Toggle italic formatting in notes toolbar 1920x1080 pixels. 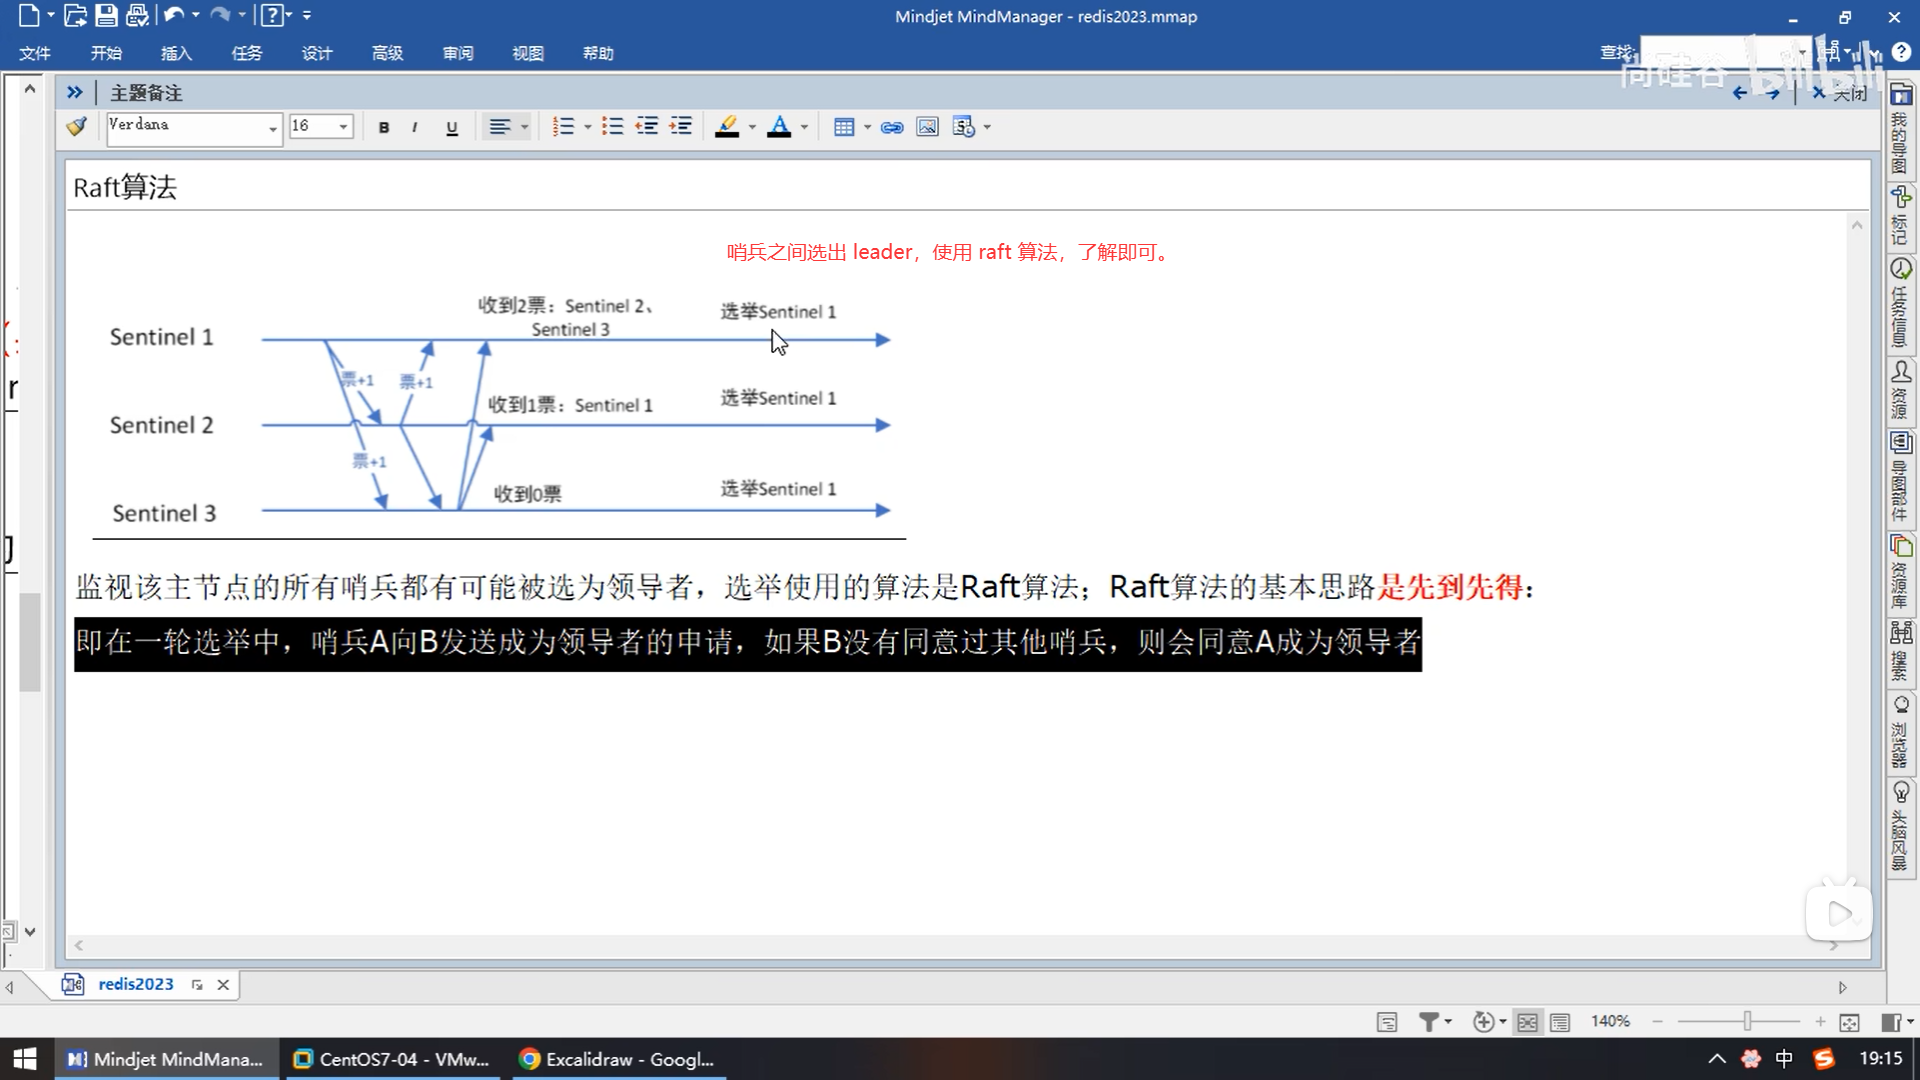click(x=414, y=127)
